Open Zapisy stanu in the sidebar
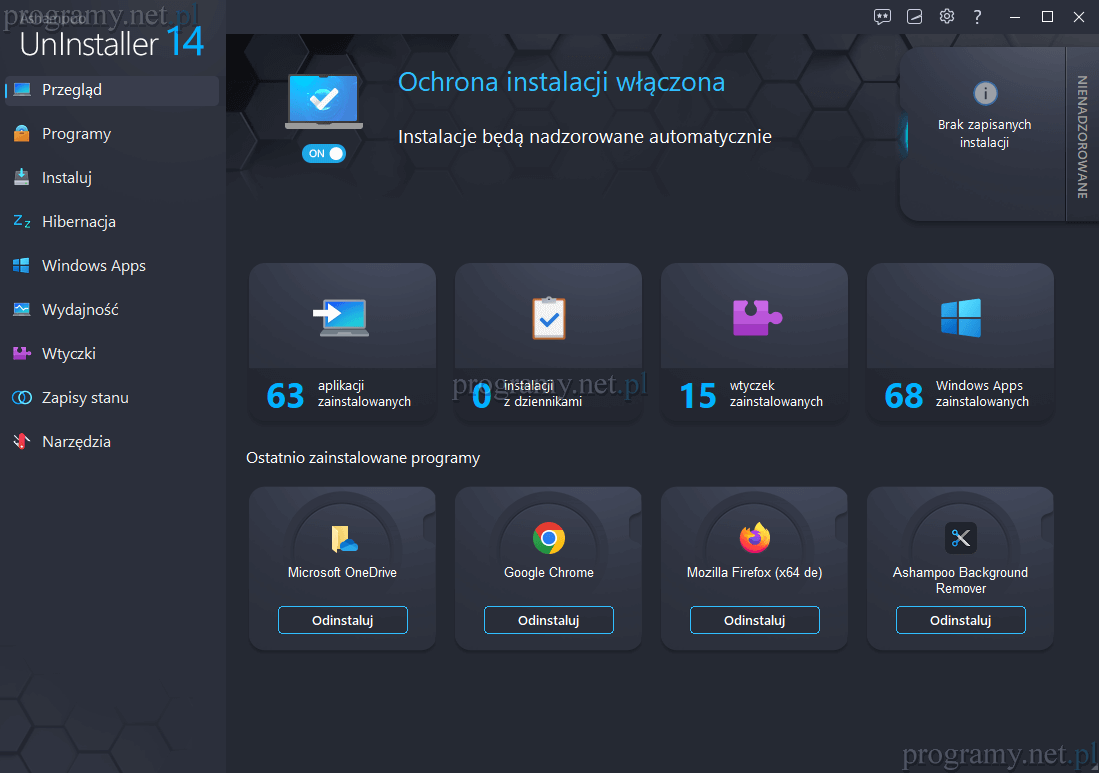Viewport: 1099px width, 773px height. click(x=85, y=398)
